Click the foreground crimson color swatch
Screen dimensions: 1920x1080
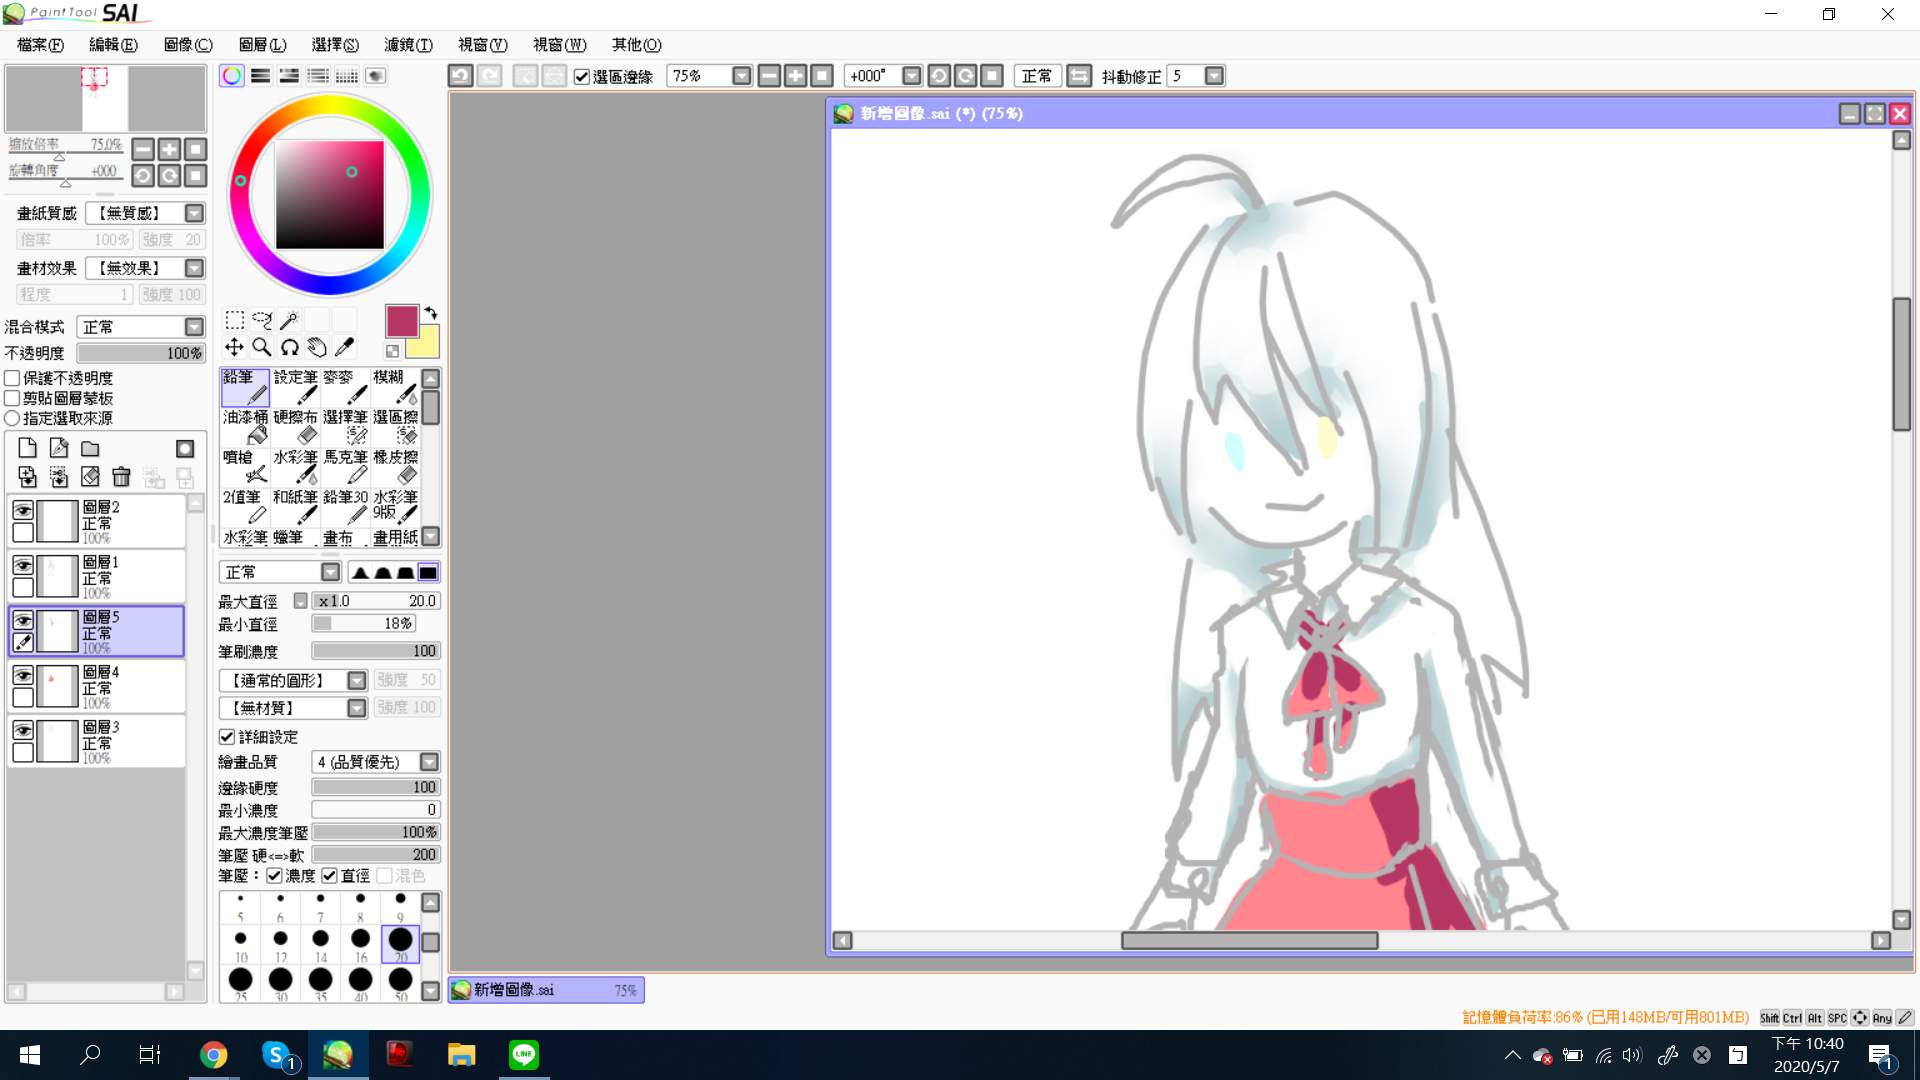(x=401, y=321)
